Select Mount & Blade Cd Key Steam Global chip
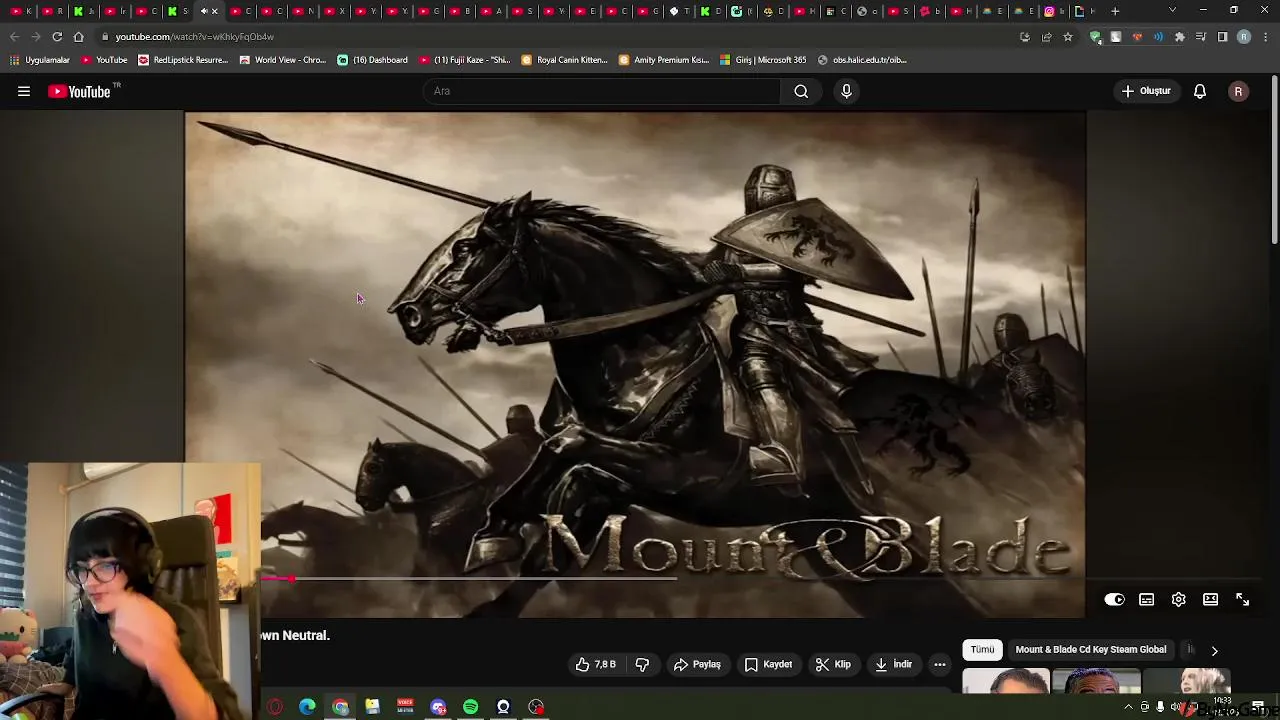The height and width of the screenshot is (720, 1280). tap(1090, 650)
